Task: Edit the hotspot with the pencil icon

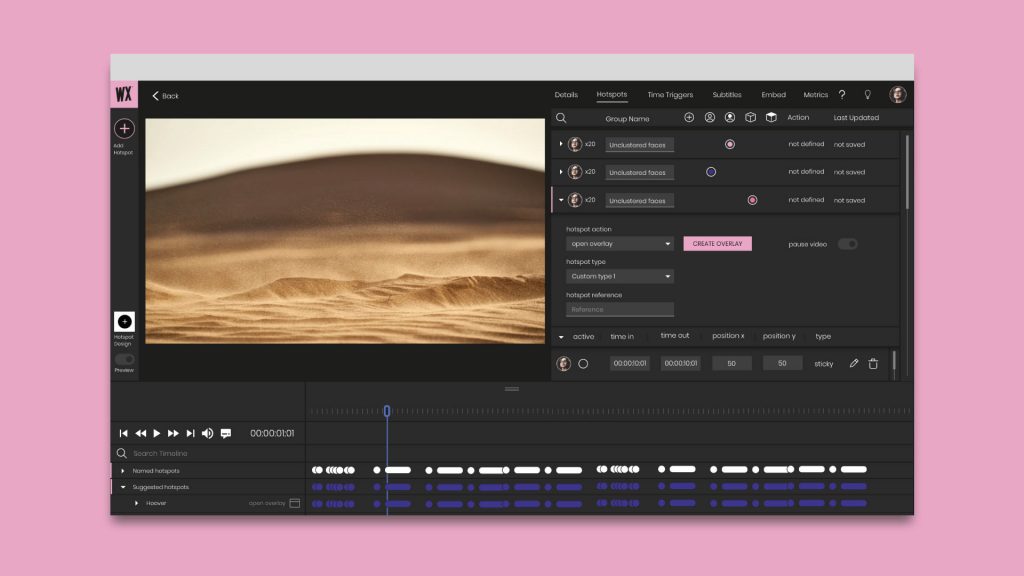Action: [854, 363]
